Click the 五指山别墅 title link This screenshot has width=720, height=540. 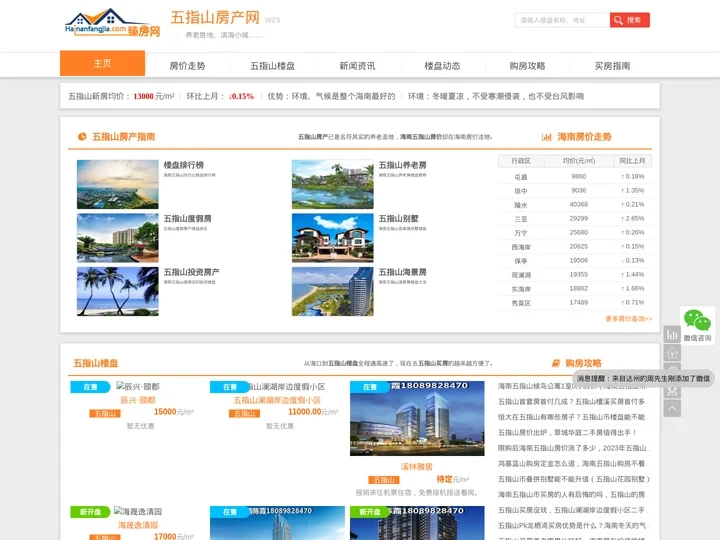[398, 219]
